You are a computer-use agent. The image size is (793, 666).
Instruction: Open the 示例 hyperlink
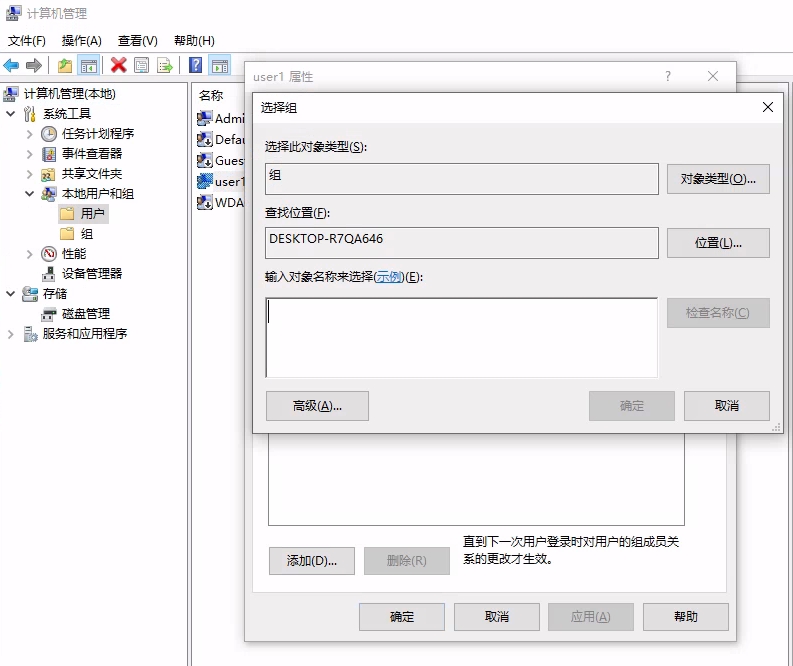click(389, 277)
